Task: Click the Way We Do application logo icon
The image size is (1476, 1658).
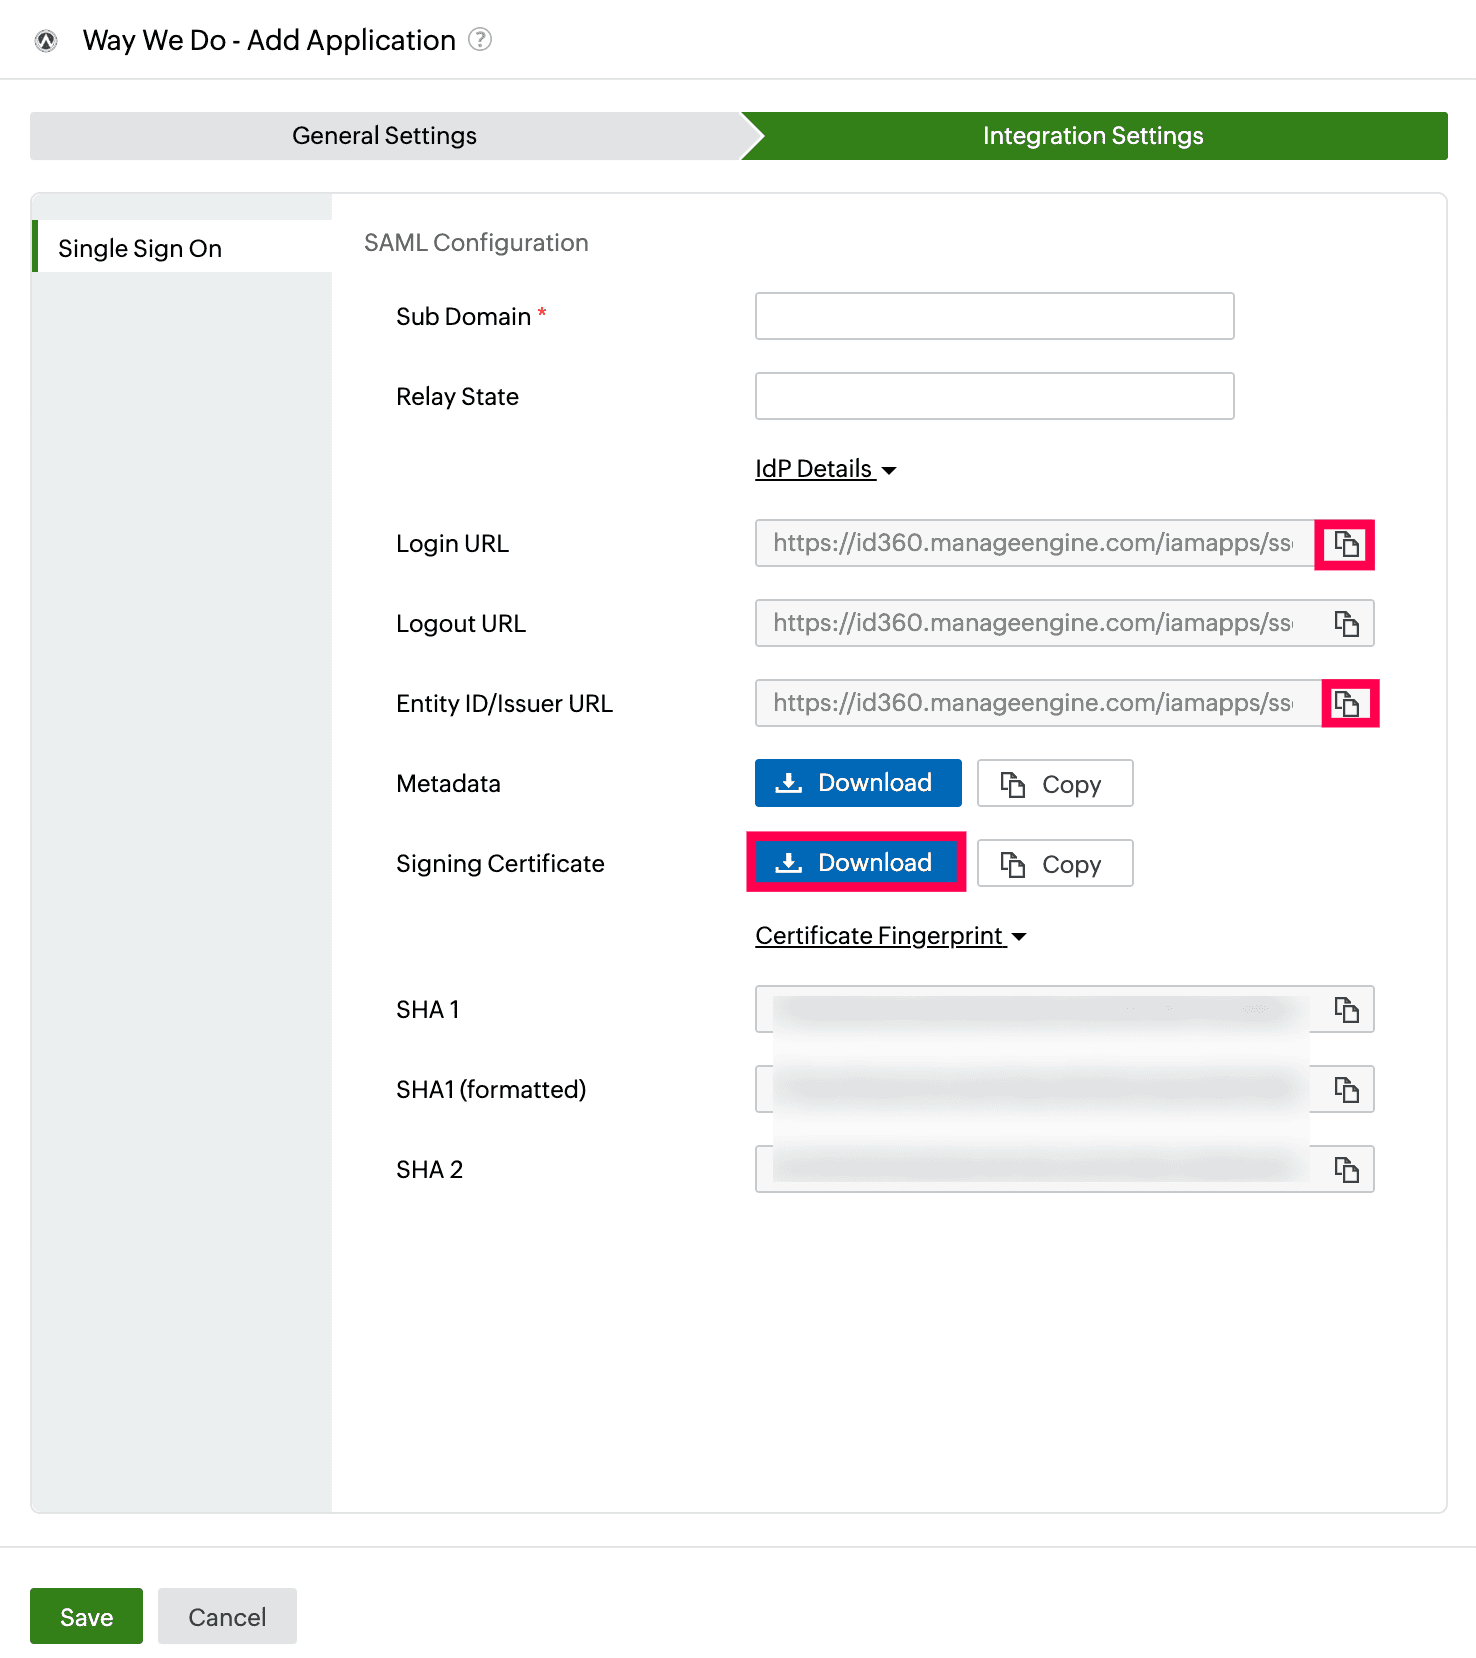Action: click(x=46, y=41)
